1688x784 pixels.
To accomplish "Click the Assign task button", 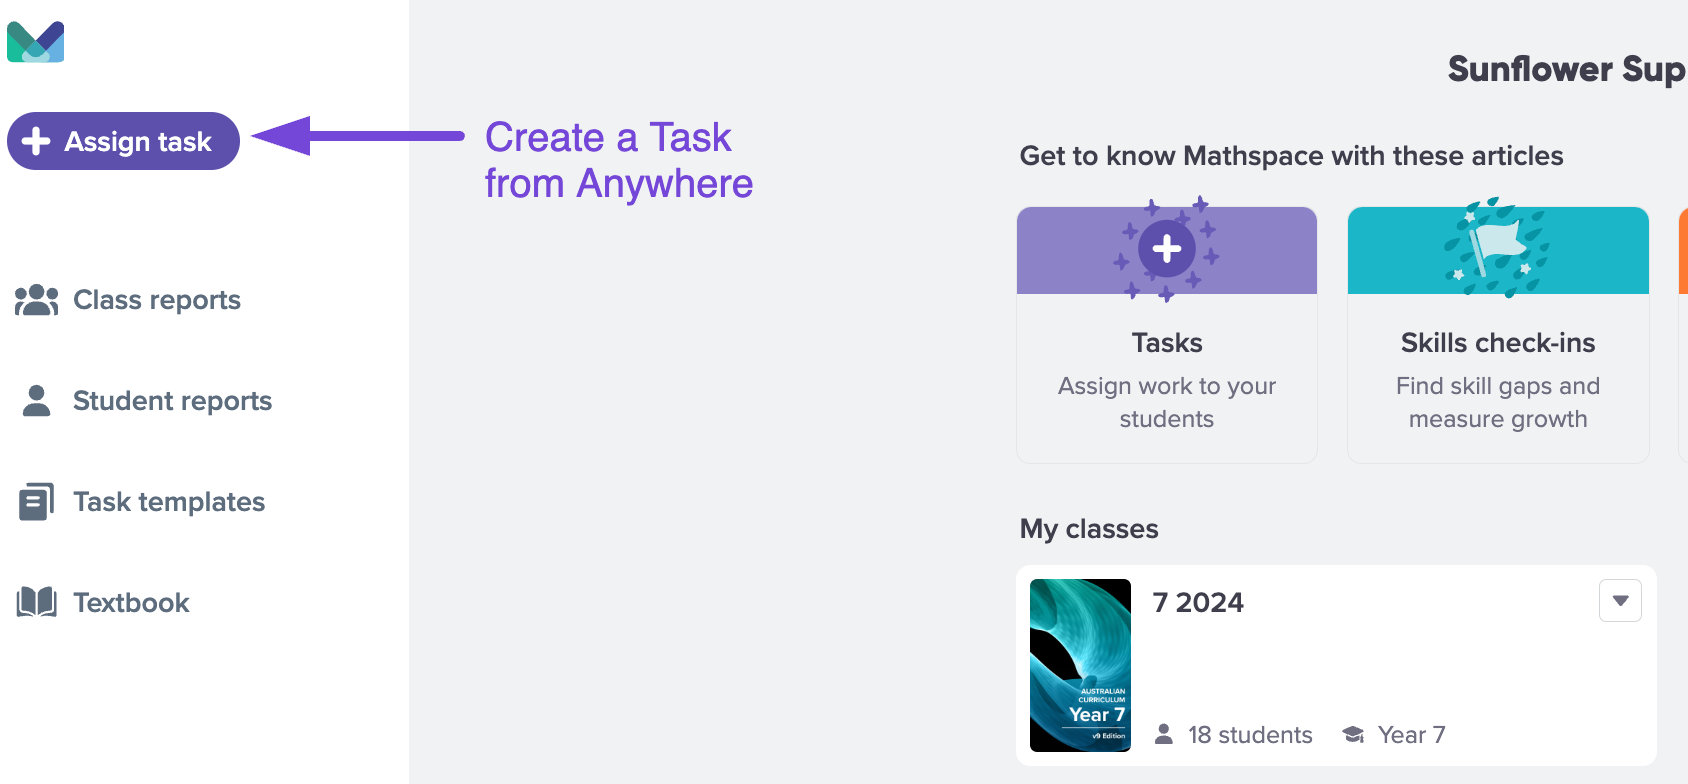I will (x=123, y=141).
